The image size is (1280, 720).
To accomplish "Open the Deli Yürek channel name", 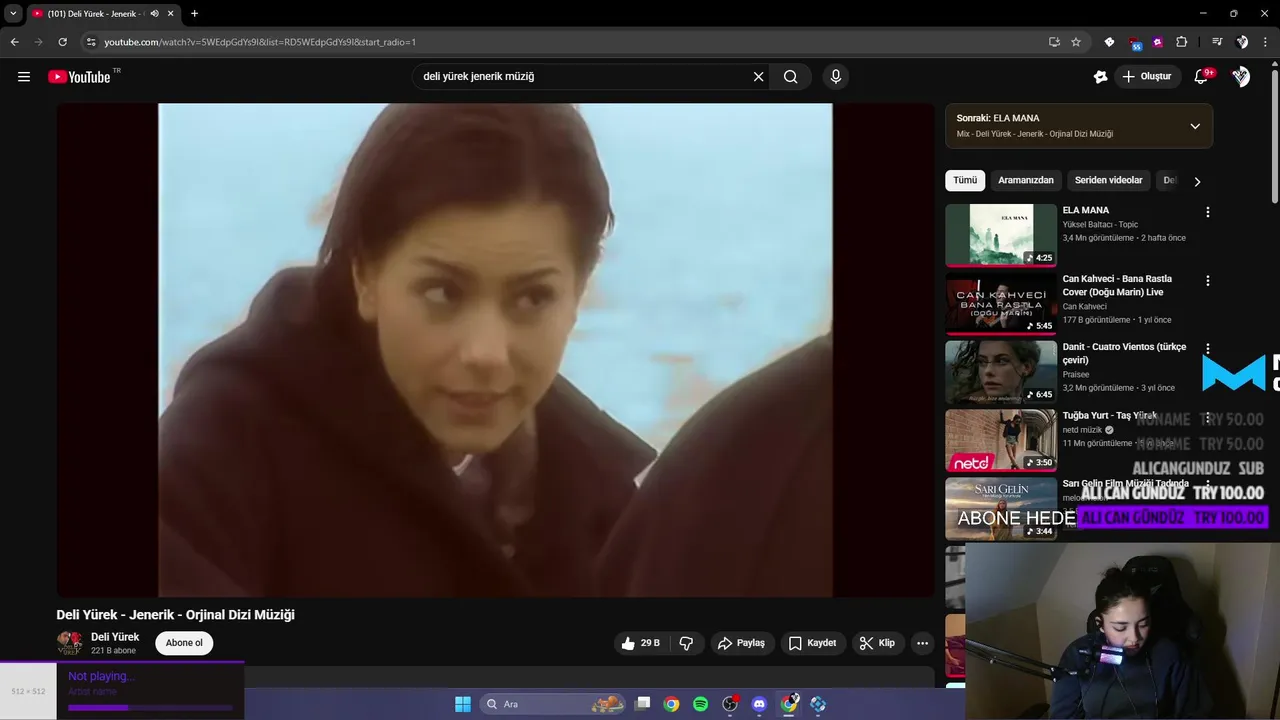I will (115, 637).
